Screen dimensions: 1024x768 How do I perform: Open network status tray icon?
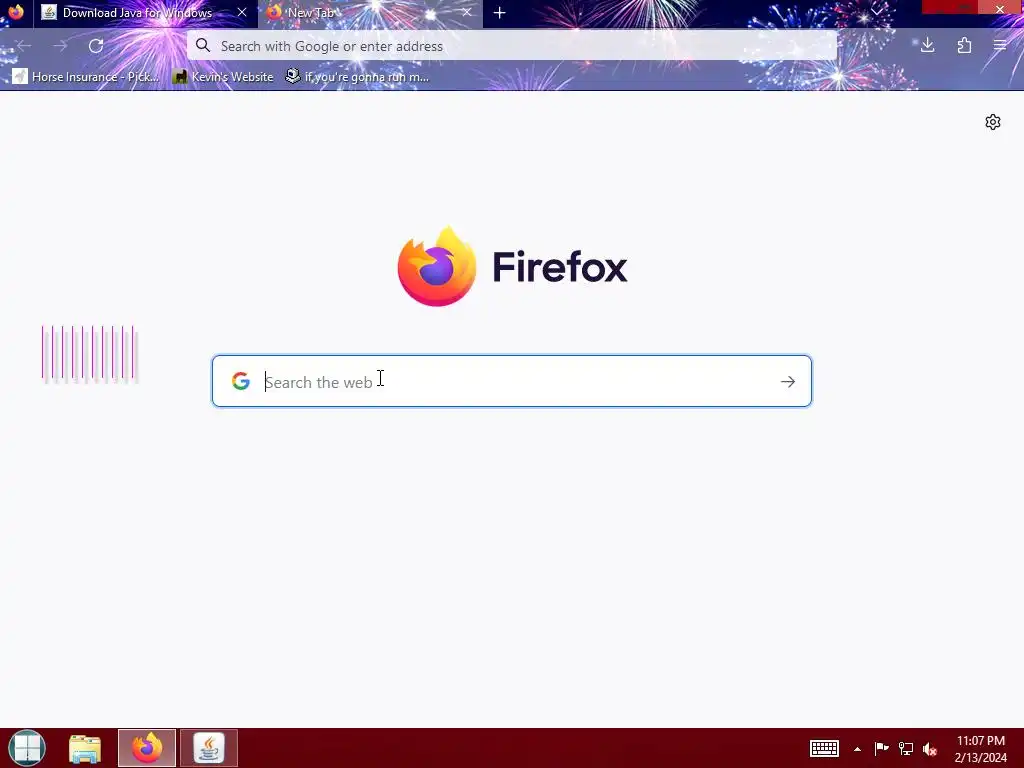tap(906, 748)
